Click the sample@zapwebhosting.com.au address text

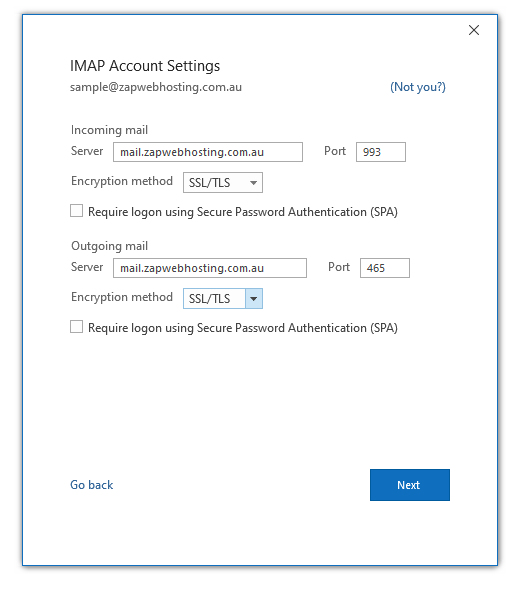[156, 87]
